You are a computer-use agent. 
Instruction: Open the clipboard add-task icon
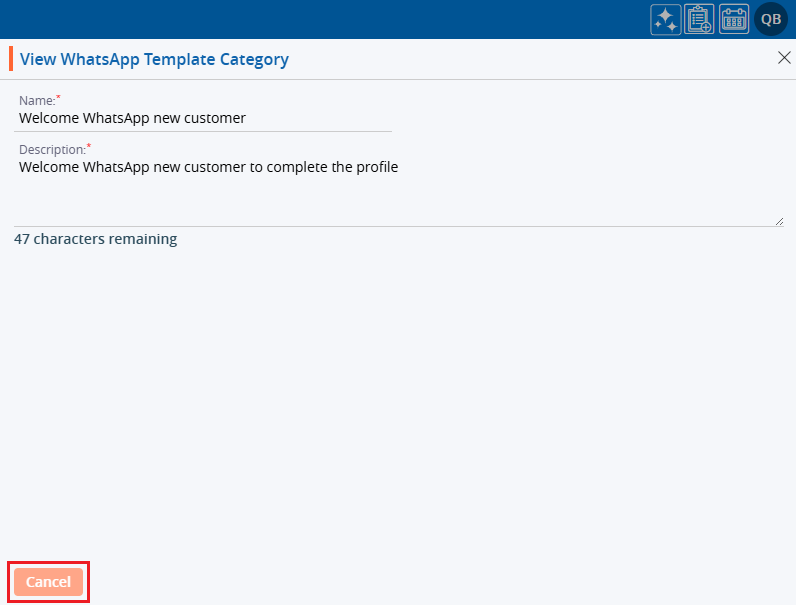click(699, 19)
